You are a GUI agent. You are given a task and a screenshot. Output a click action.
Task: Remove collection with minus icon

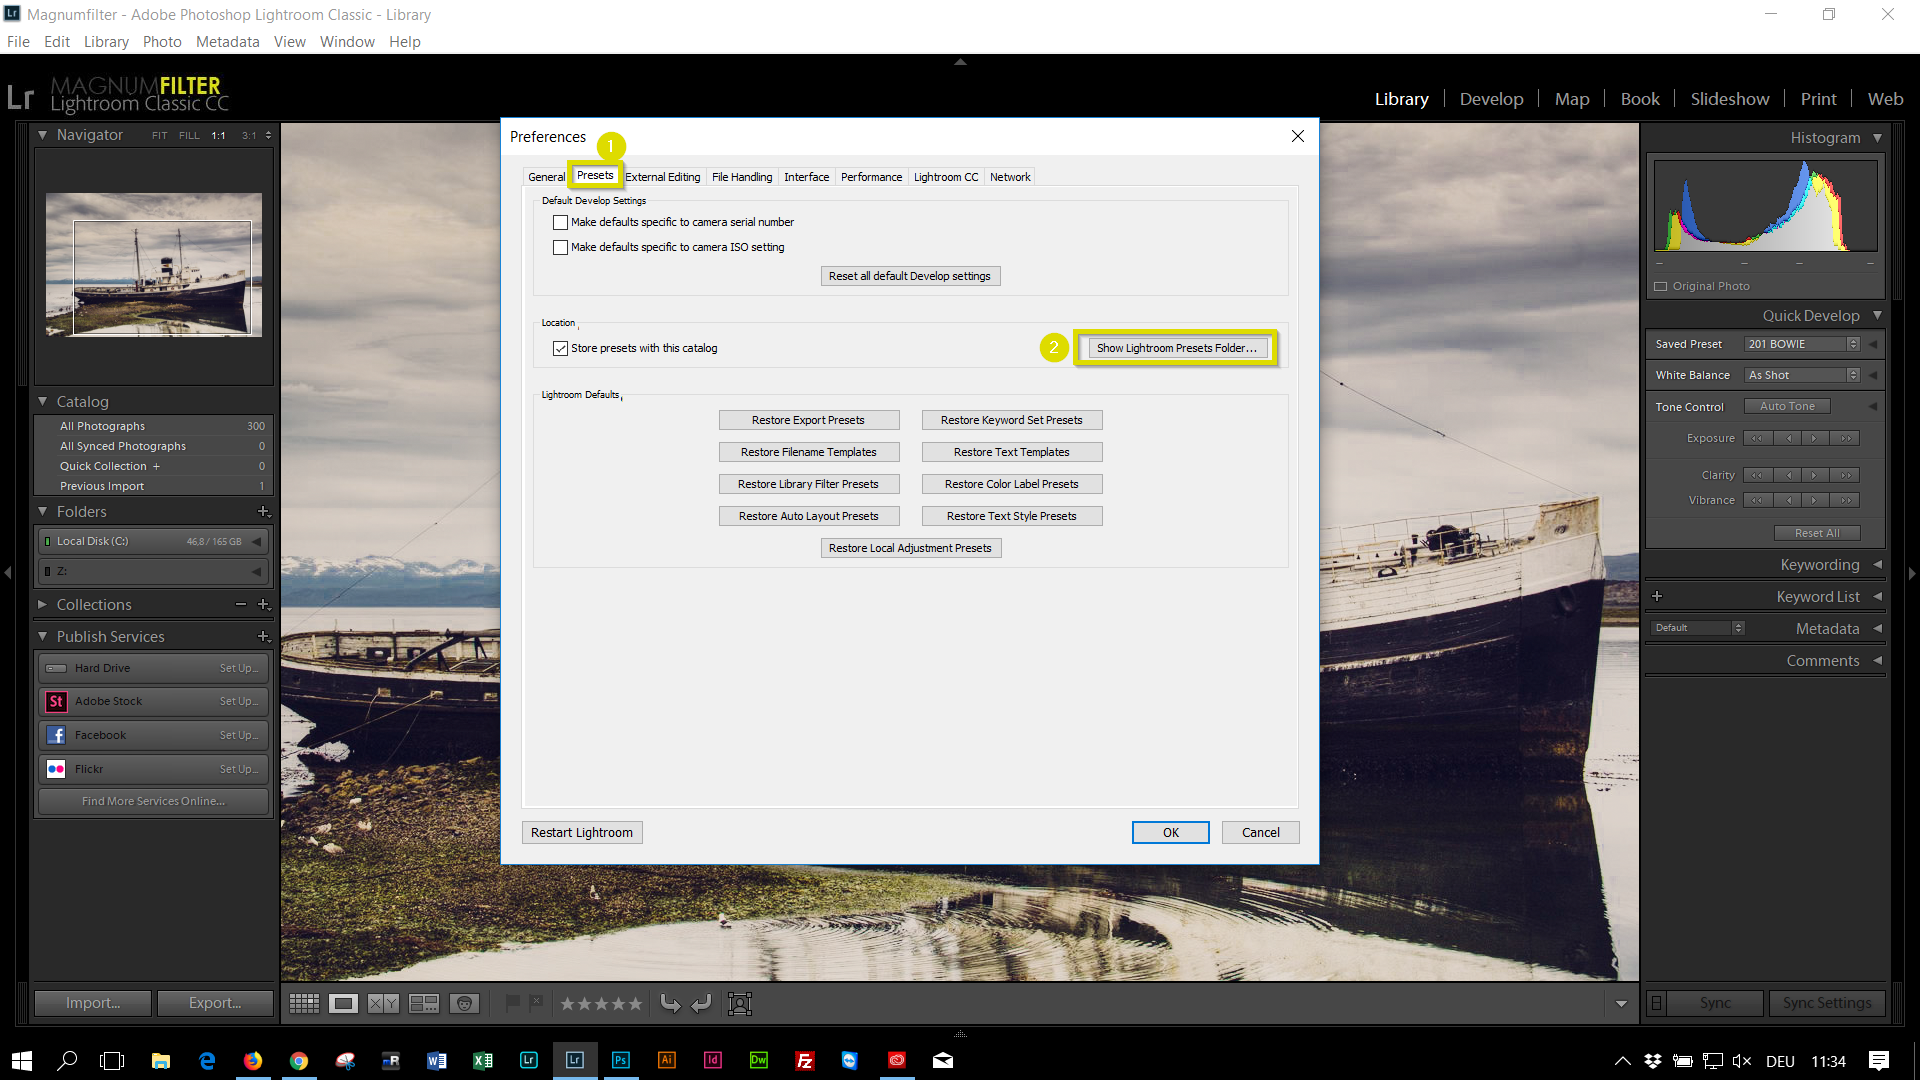pyautogui.click(x=241, y=604)
